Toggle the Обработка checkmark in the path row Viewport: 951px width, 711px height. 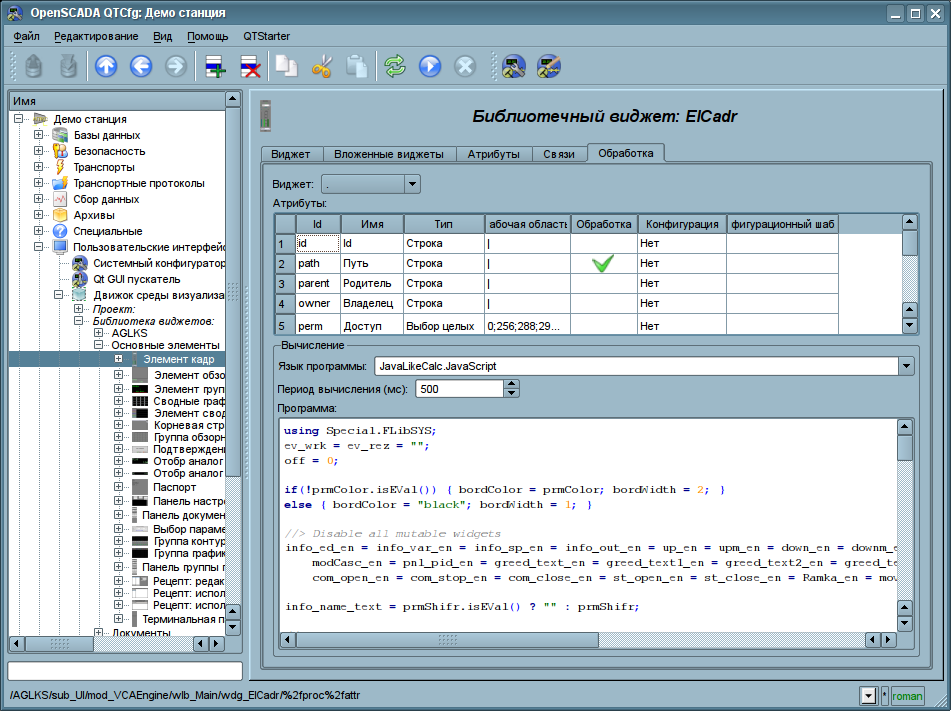603,264
